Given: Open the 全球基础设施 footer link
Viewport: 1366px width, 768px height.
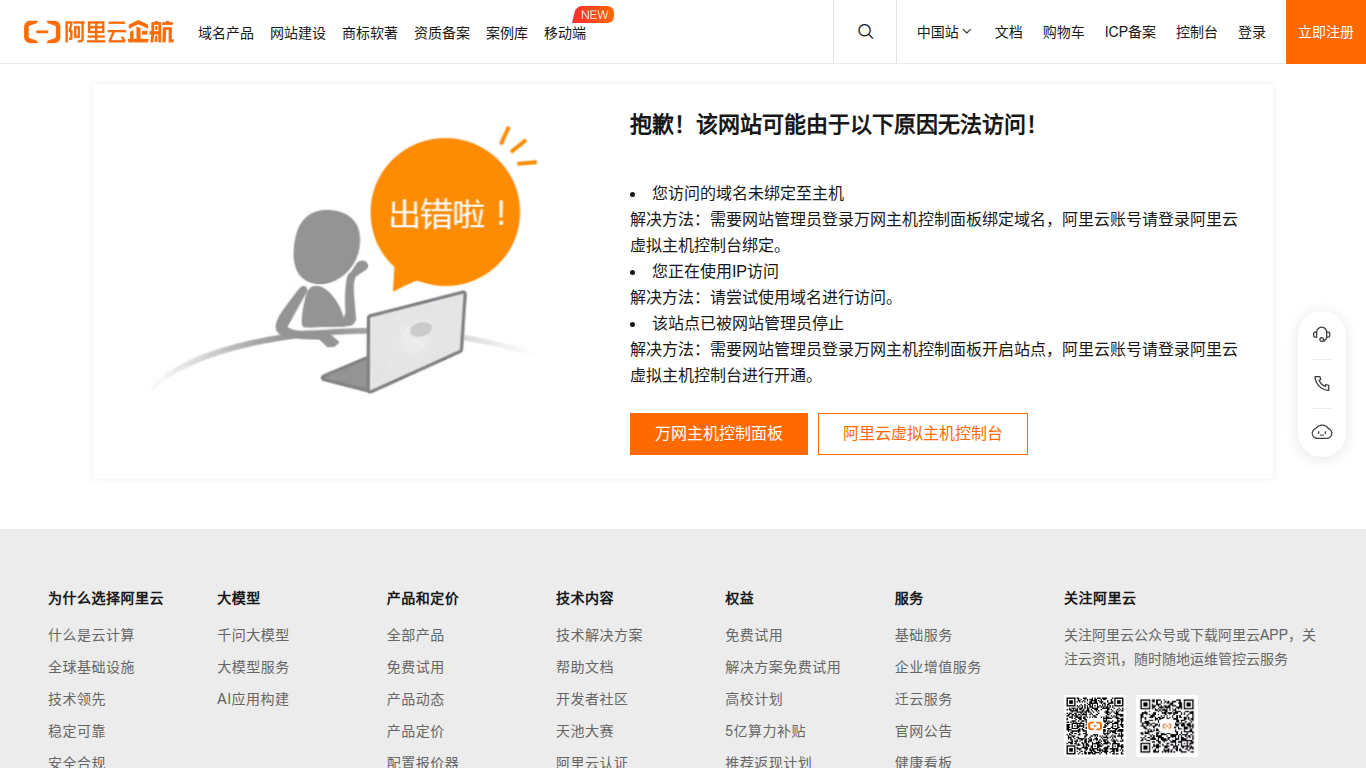Looking at the screenshot, I should pyautogui.click(x=91, y=667).
